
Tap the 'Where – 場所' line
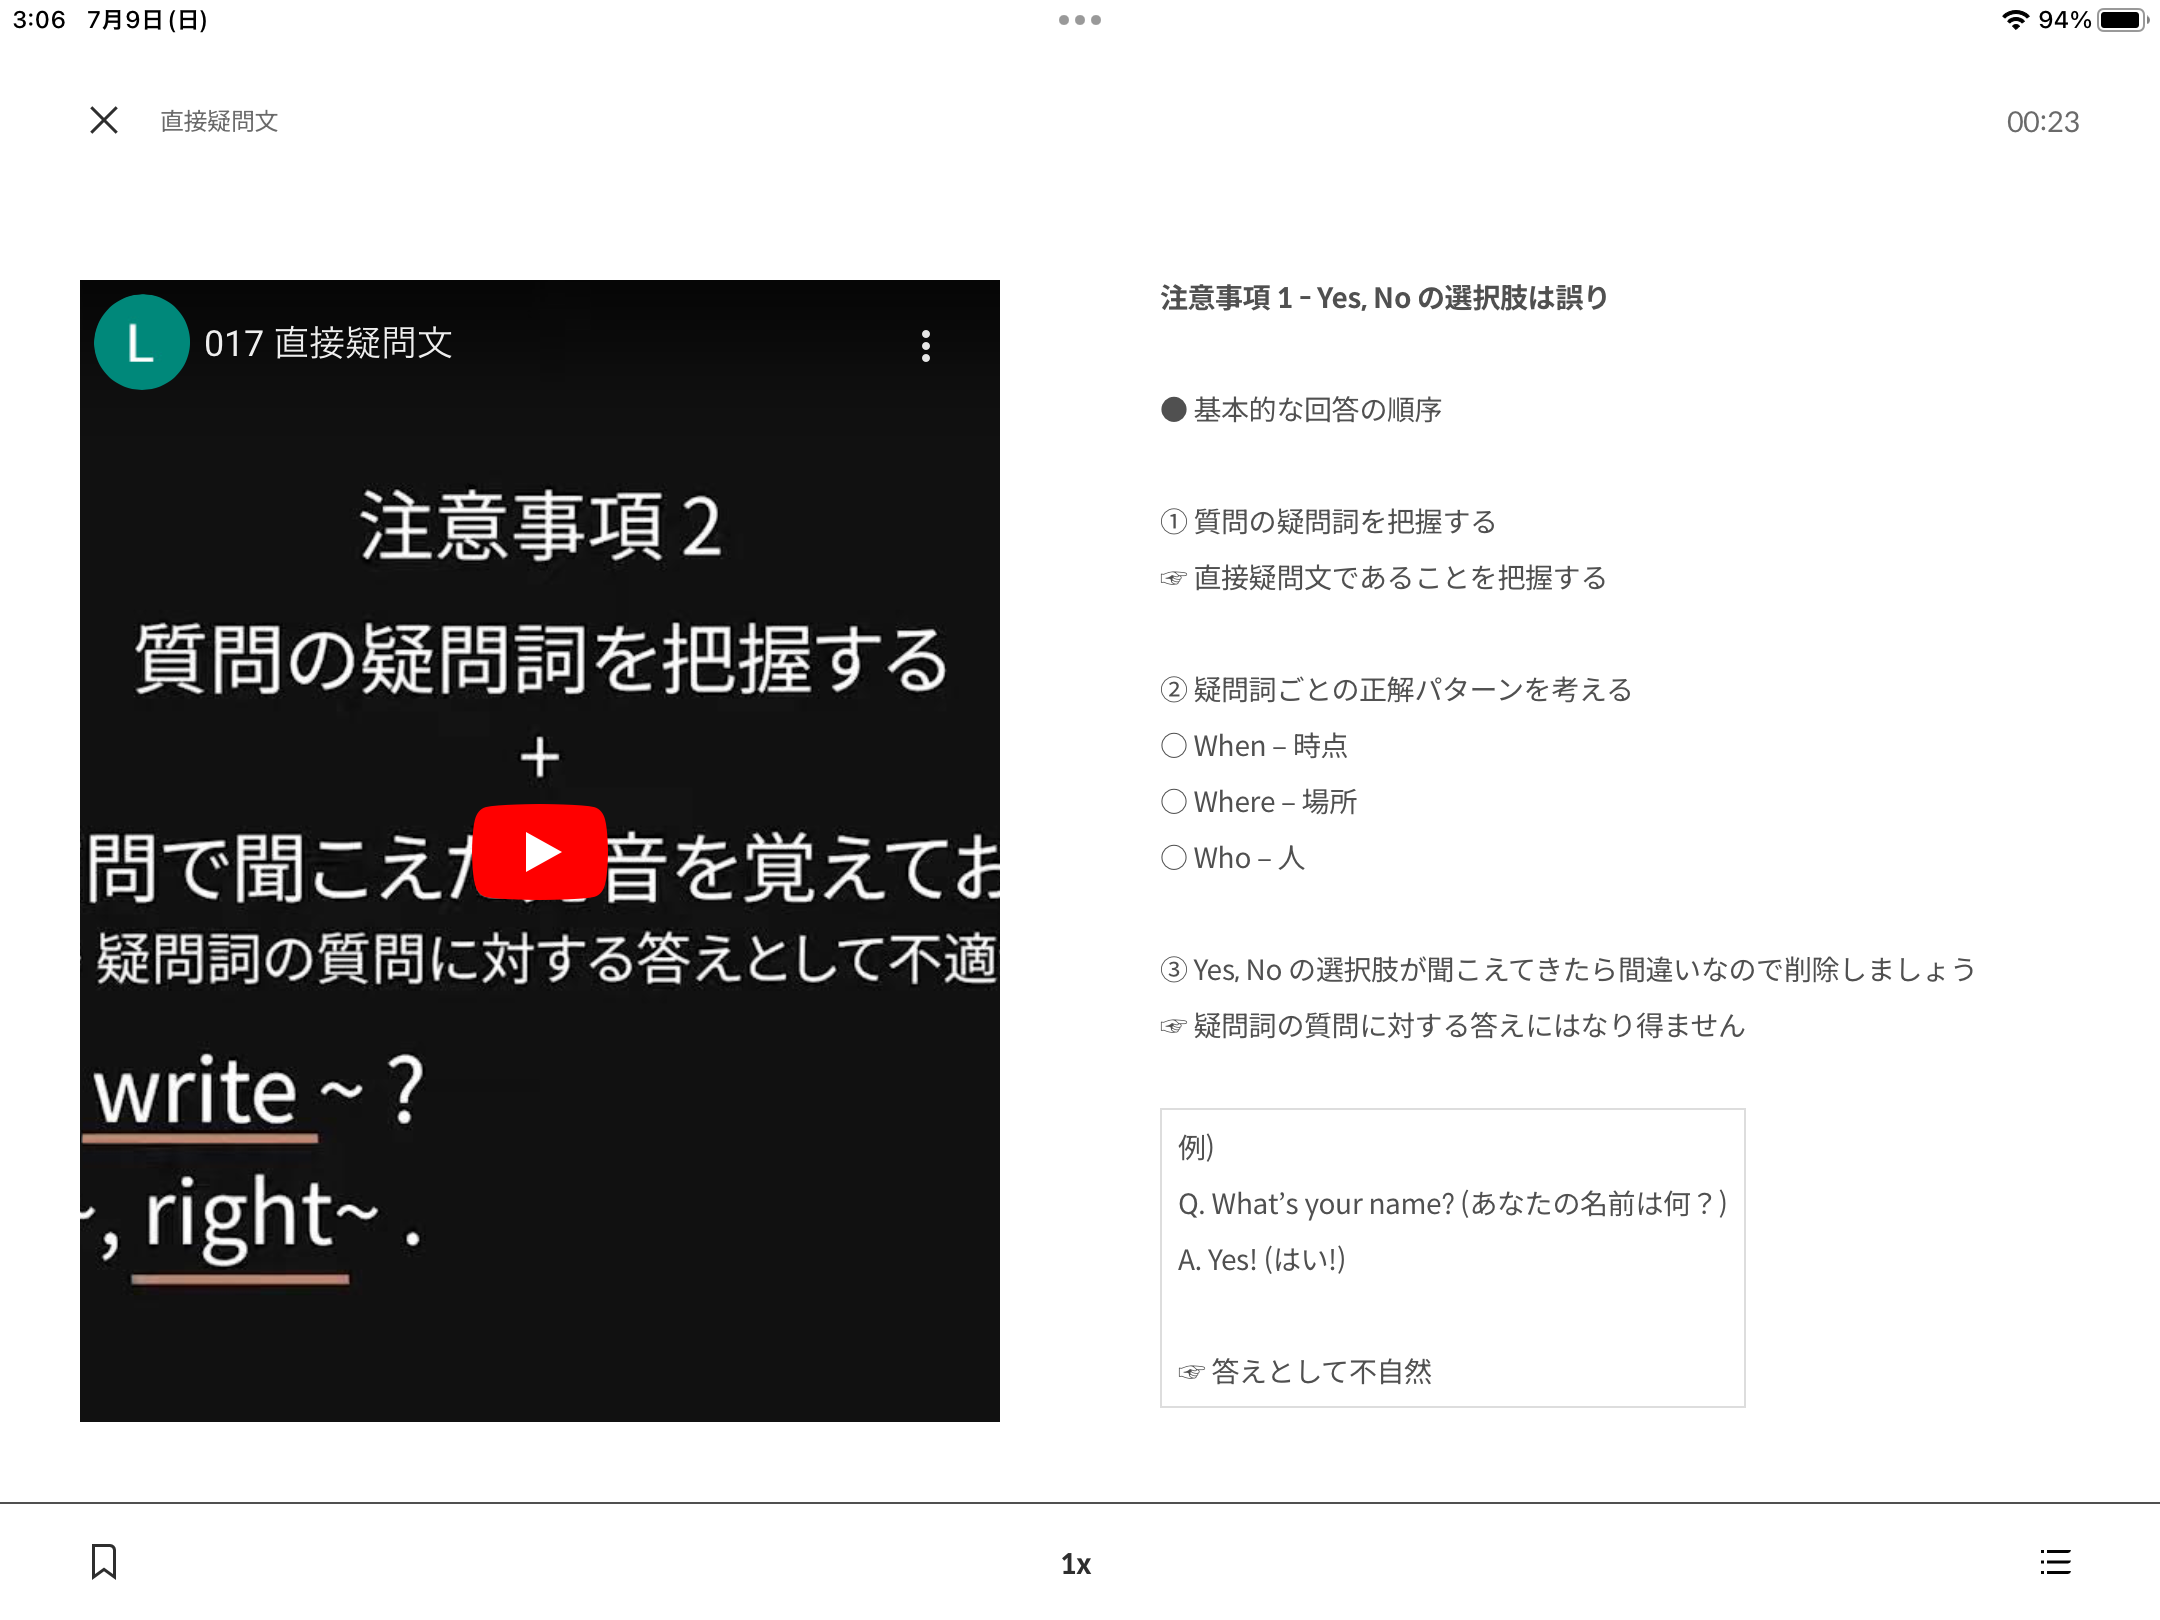coord(1259,802)
